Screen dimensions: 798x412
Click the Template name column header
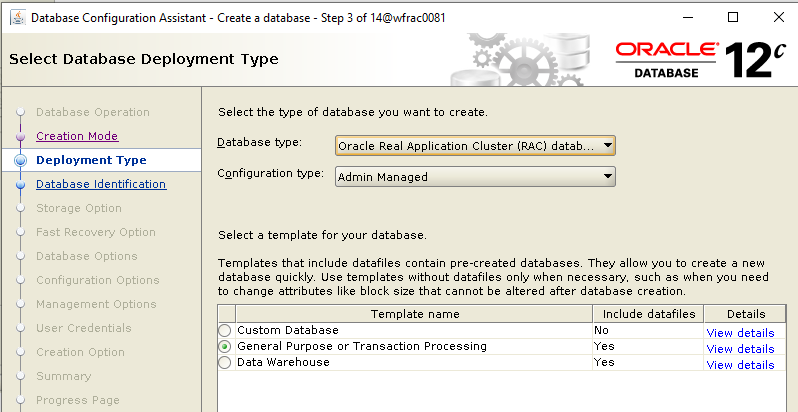tap(414, 314)
